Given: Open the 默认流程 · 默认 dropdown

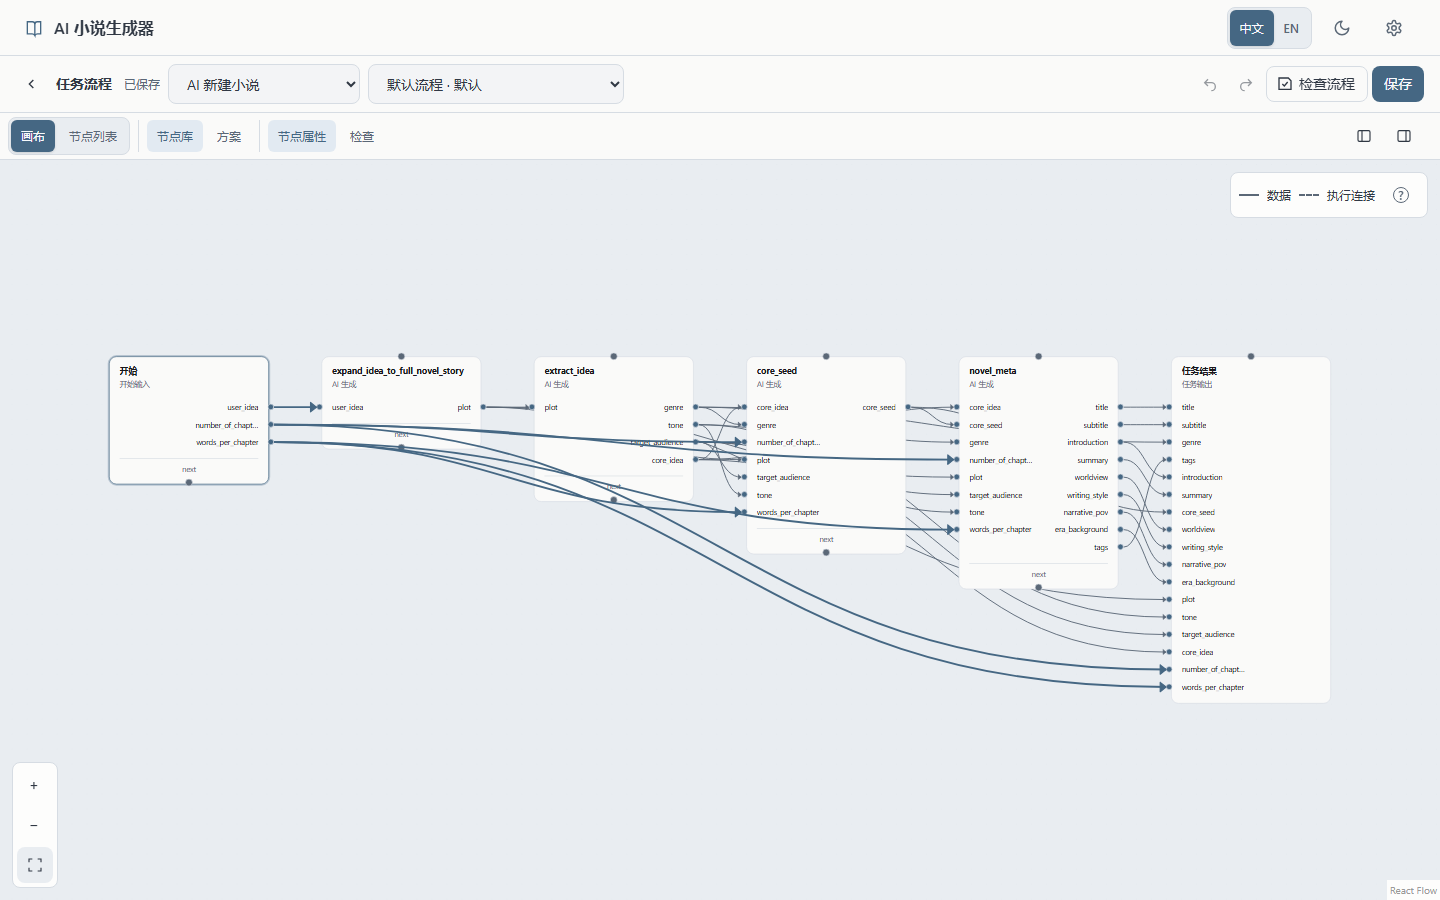Looking at the screenshot, I should [496, 84].
